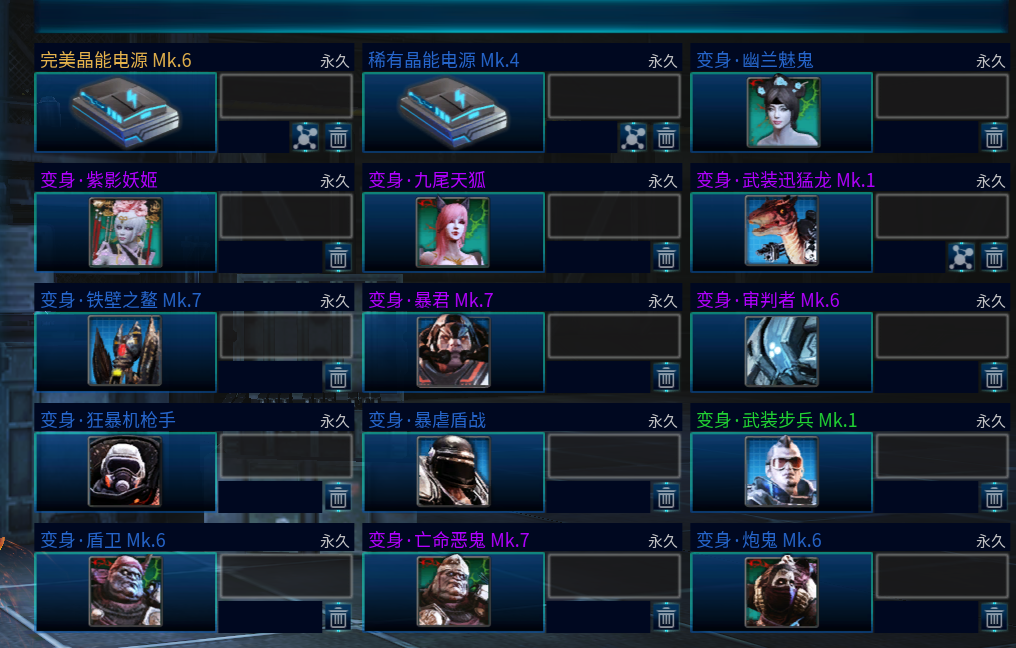Screen dimensions: 1016x648
Task: Delete the 变身·狂暴机枪手 item
Action: tap(338, 497)
